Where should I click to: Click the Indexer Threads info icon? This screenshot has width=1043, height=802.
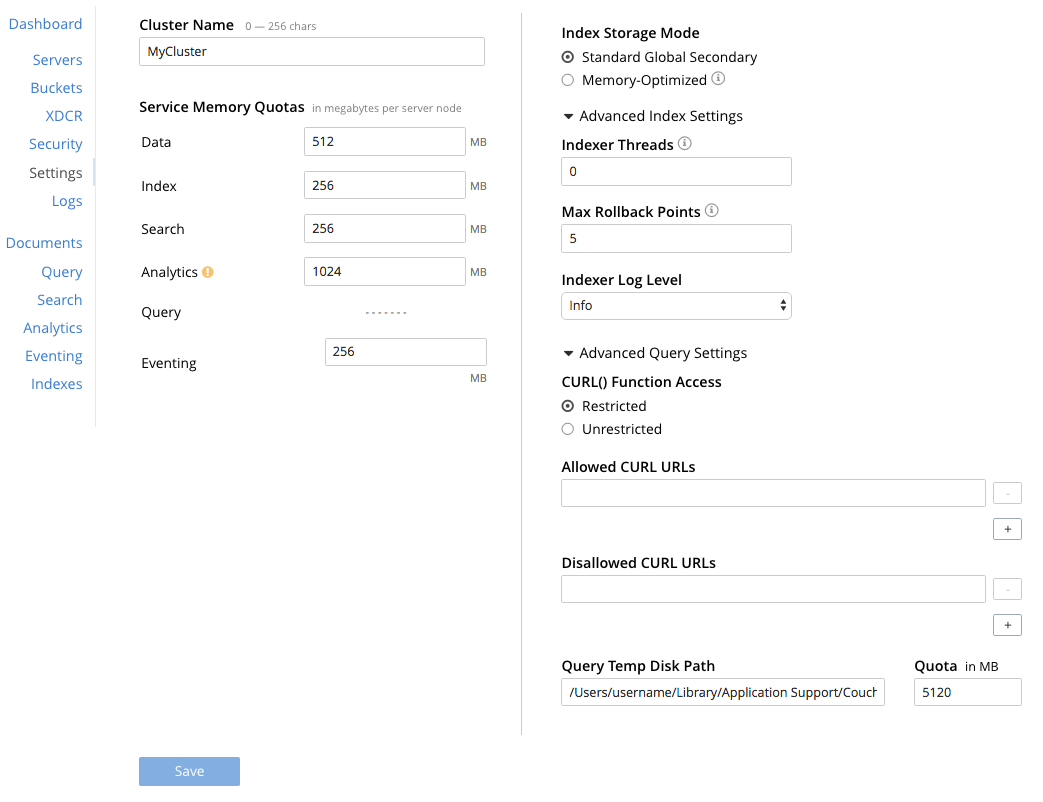(684, 144)
